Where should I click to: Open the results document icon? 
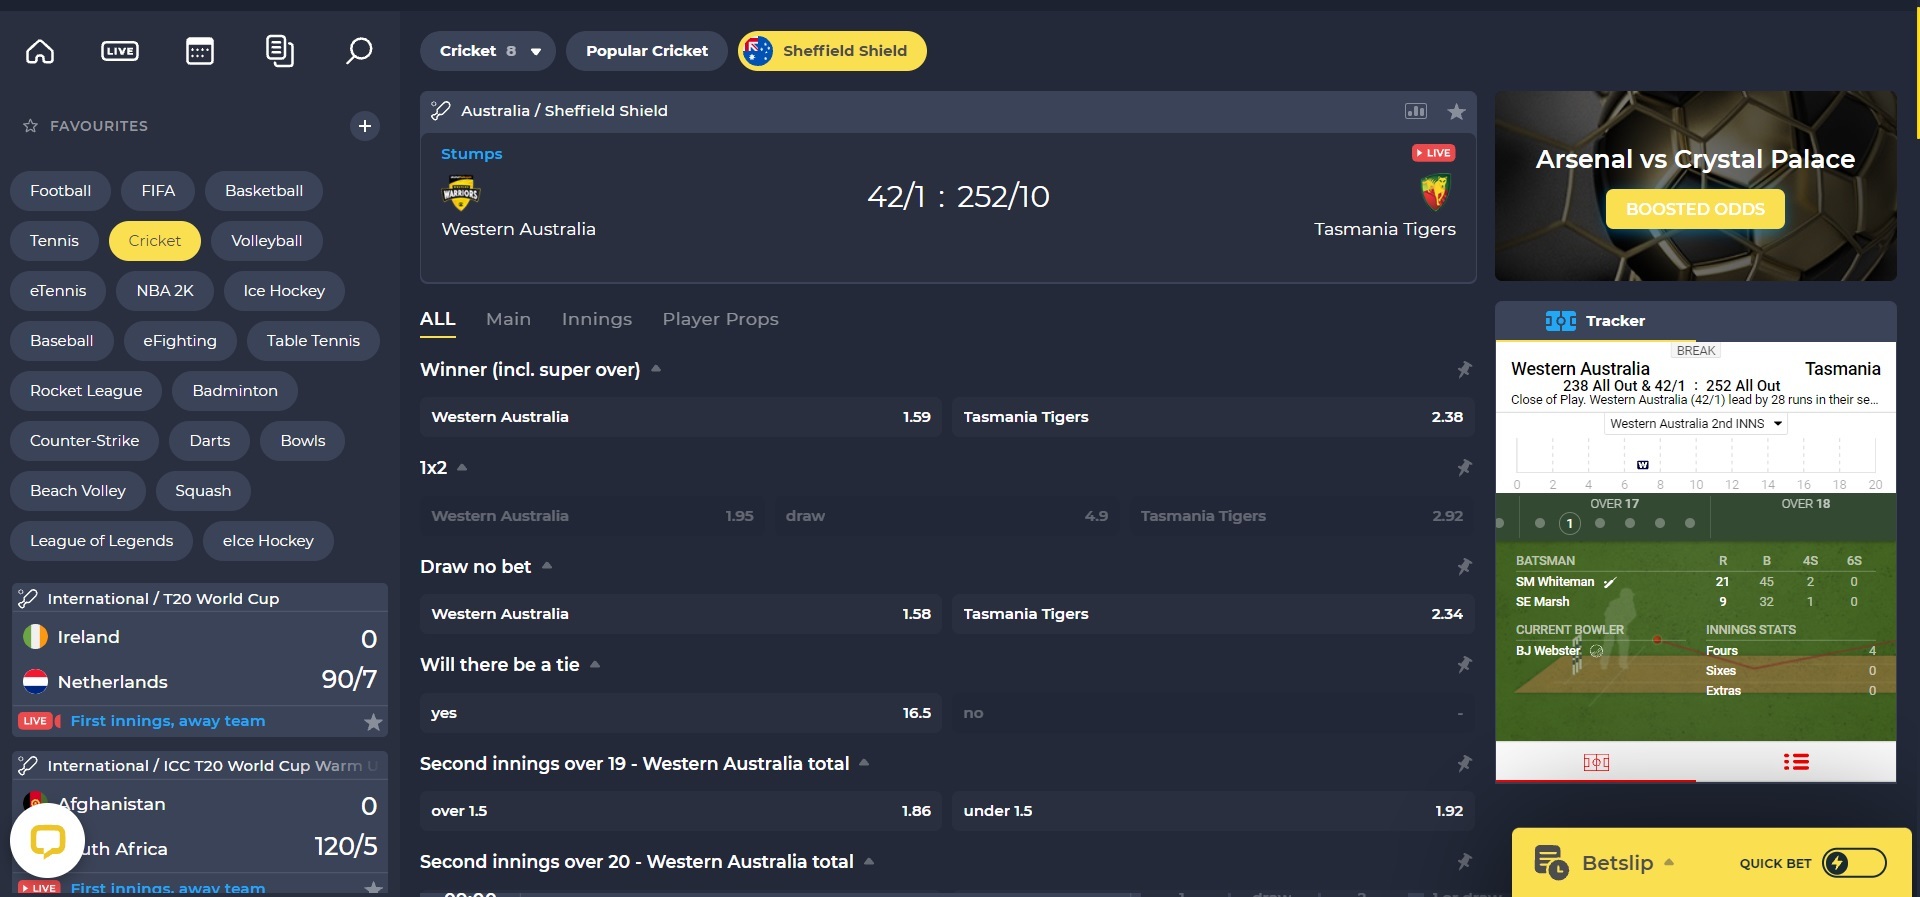click(280, 51)
